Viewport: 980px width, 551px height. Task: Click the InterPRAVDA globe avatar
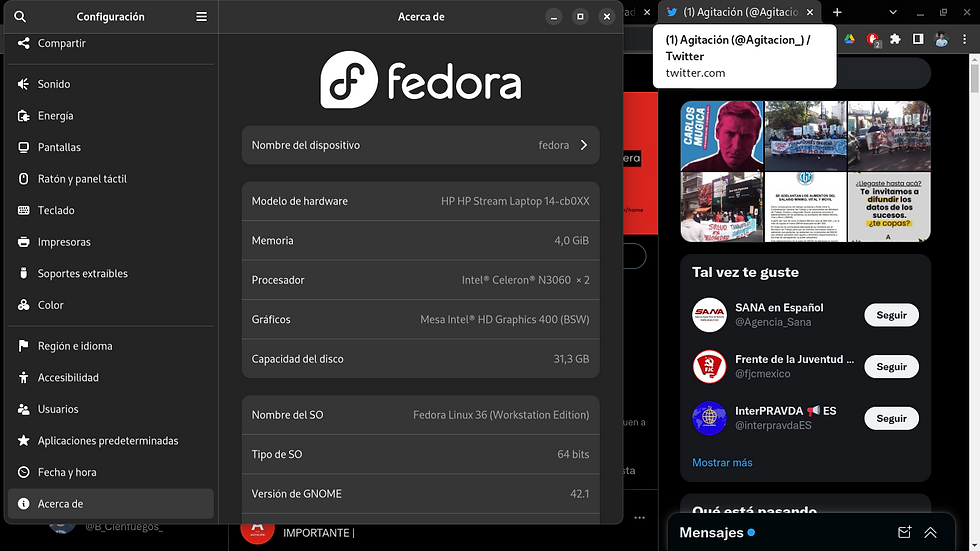(709, 418)
